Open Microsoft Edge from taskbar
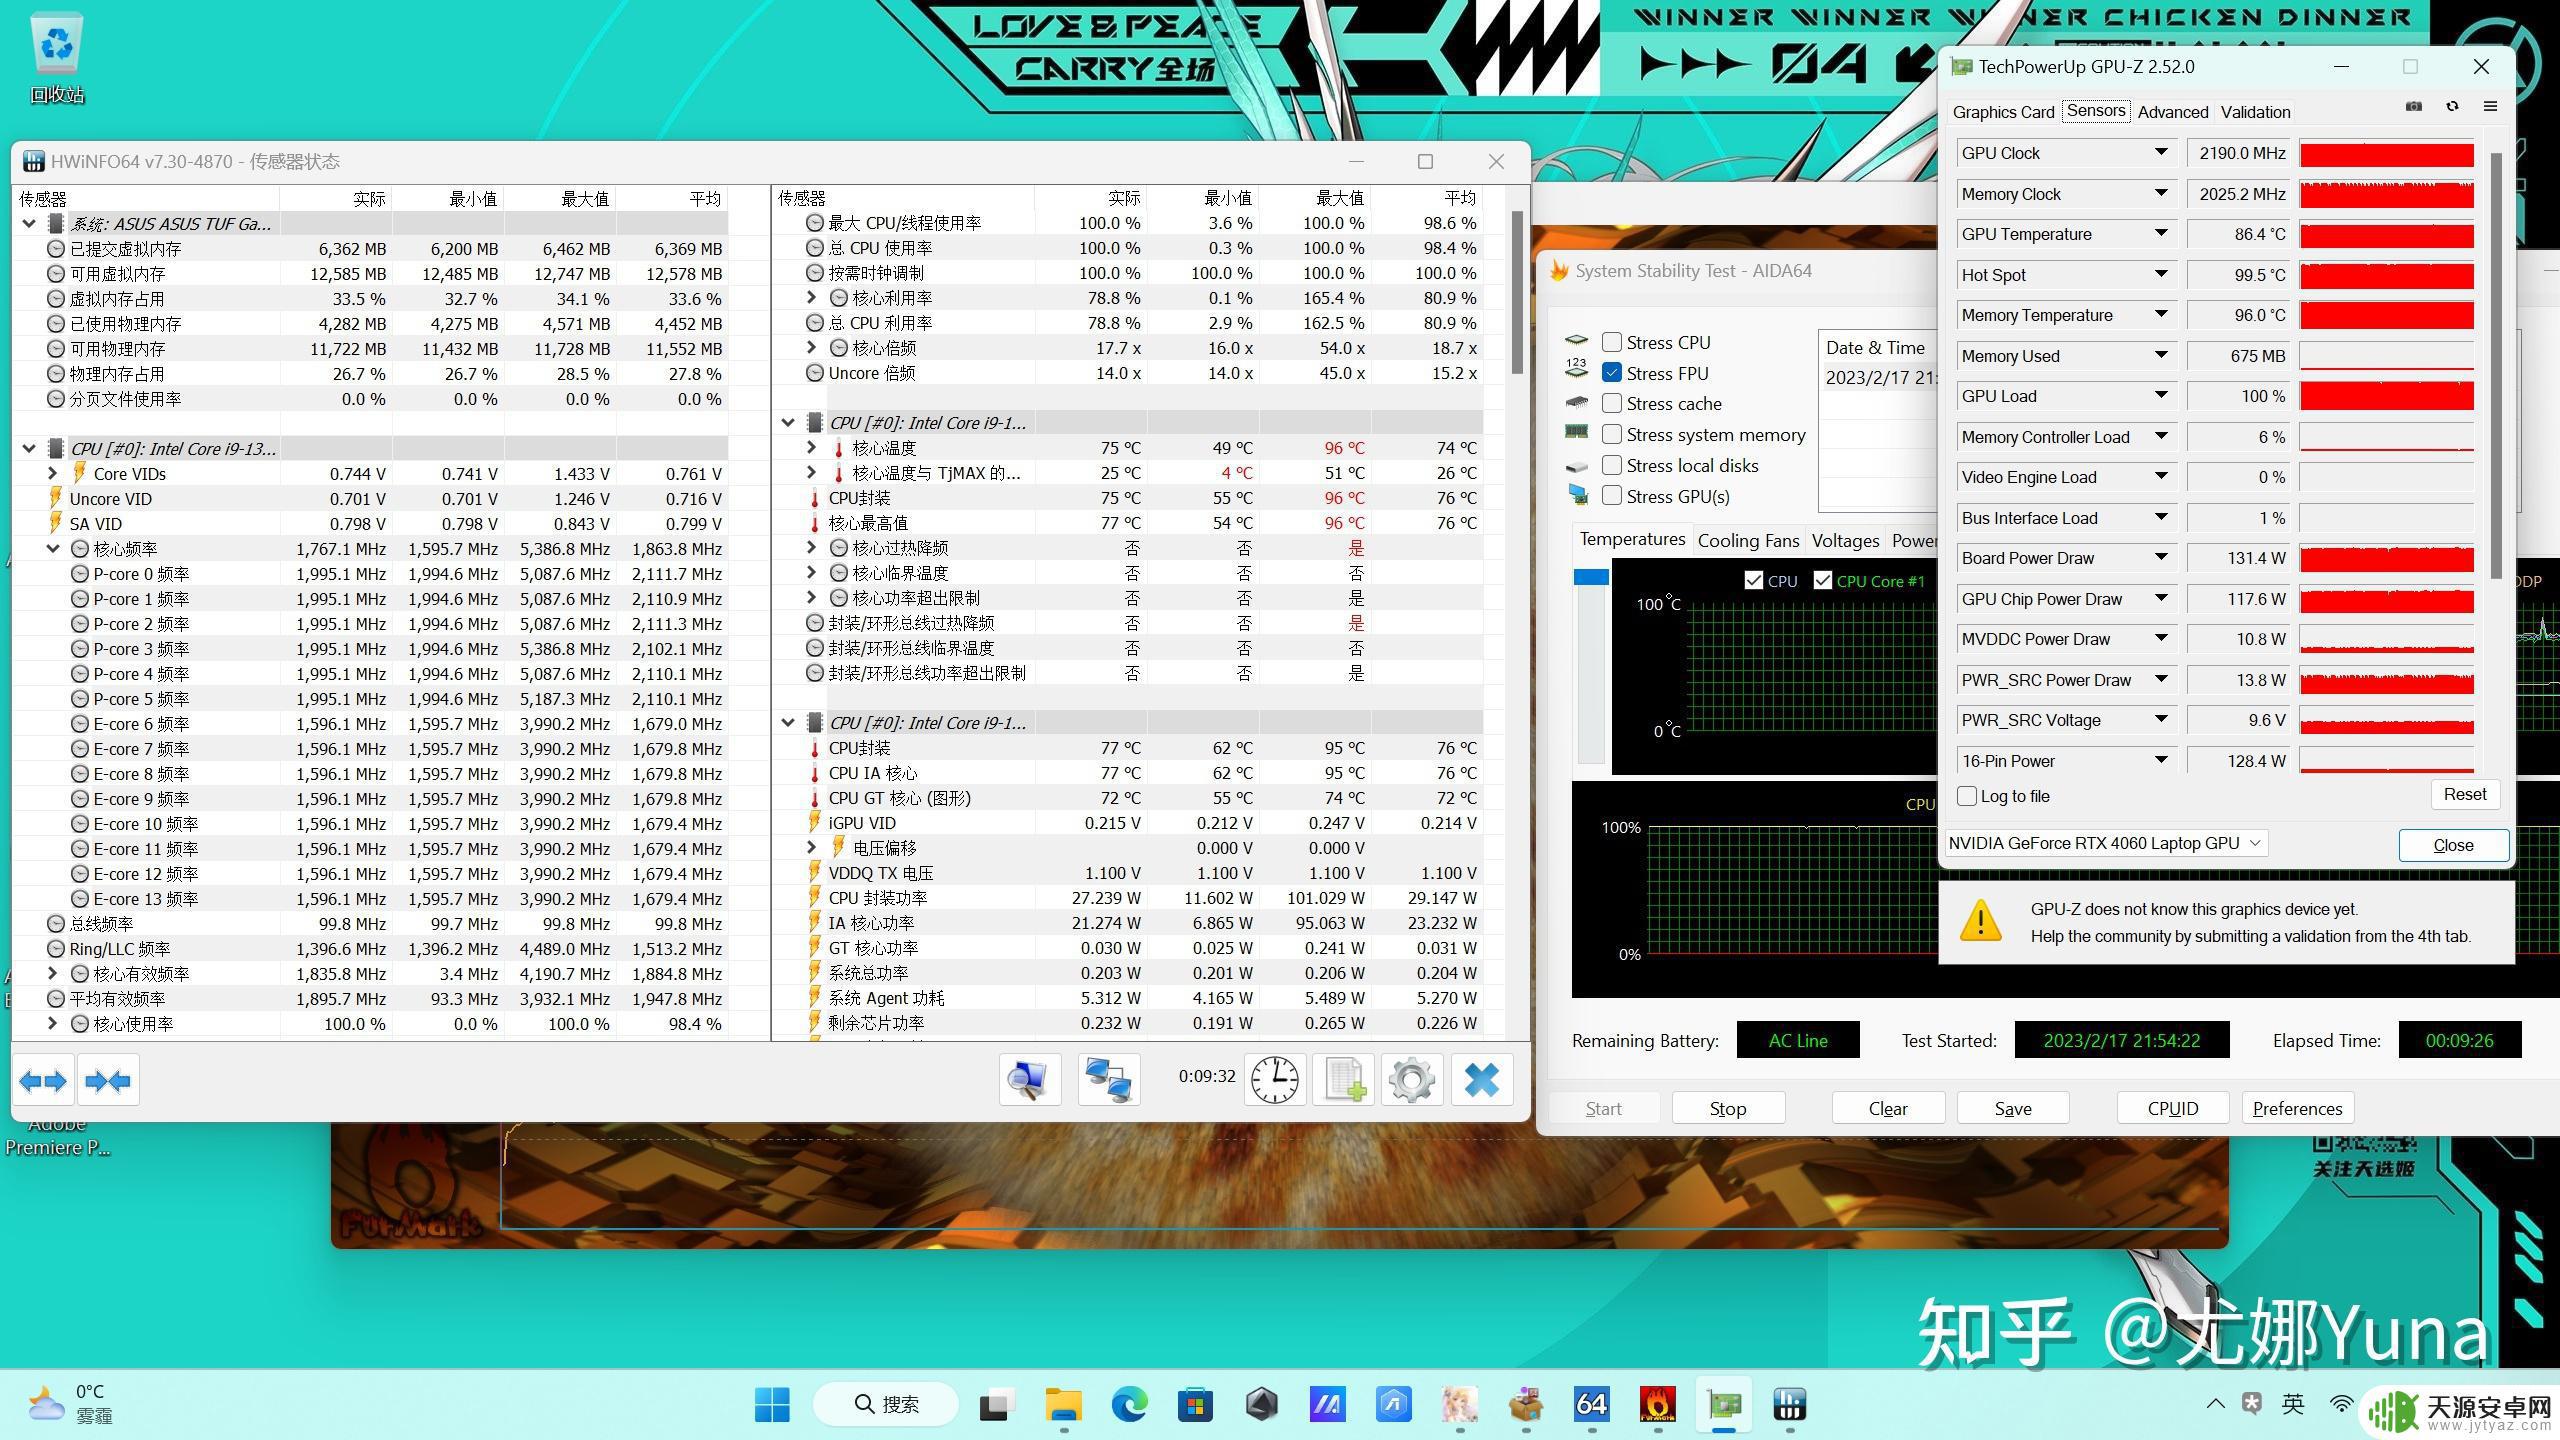The width and height of the screenshot is (2560, 1440). click(x=1130, y=1405)
